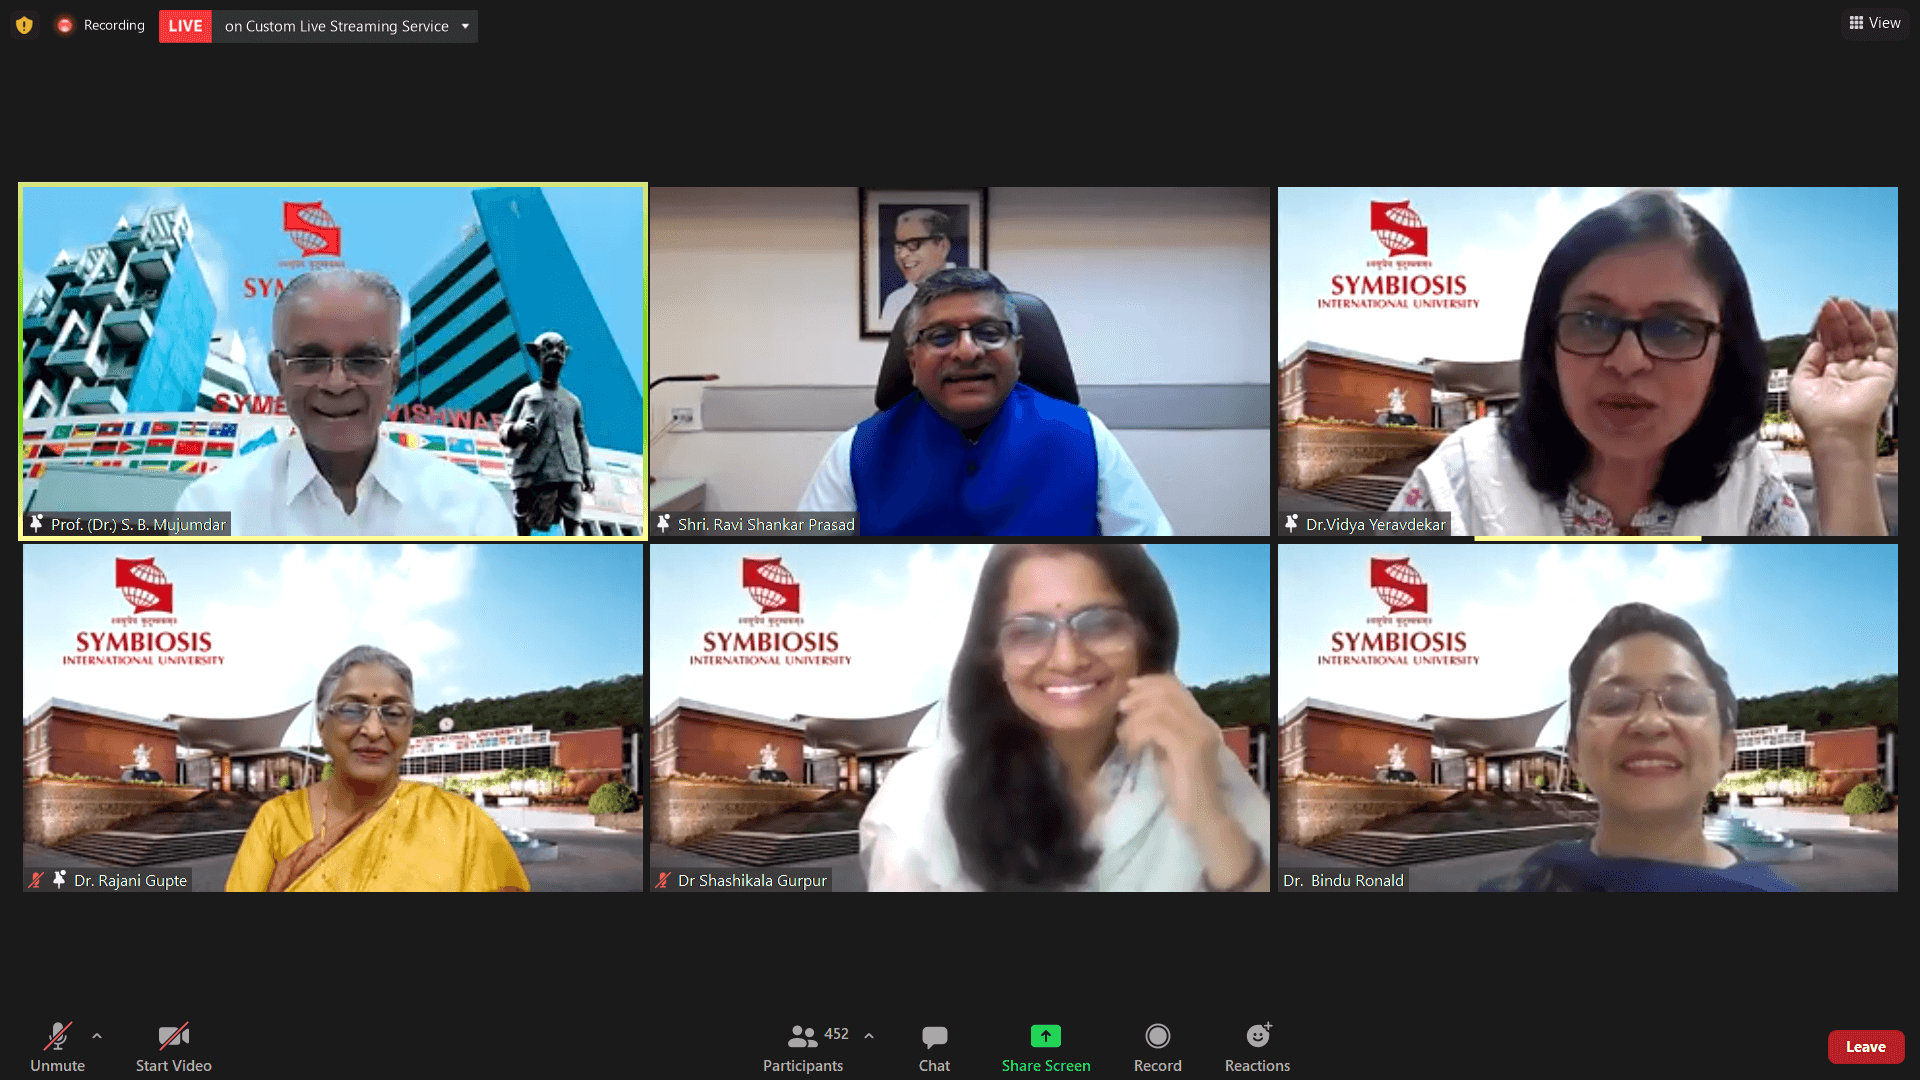Click the encryption shield icon
1920x1080 pixels.
tap(24, 25)
